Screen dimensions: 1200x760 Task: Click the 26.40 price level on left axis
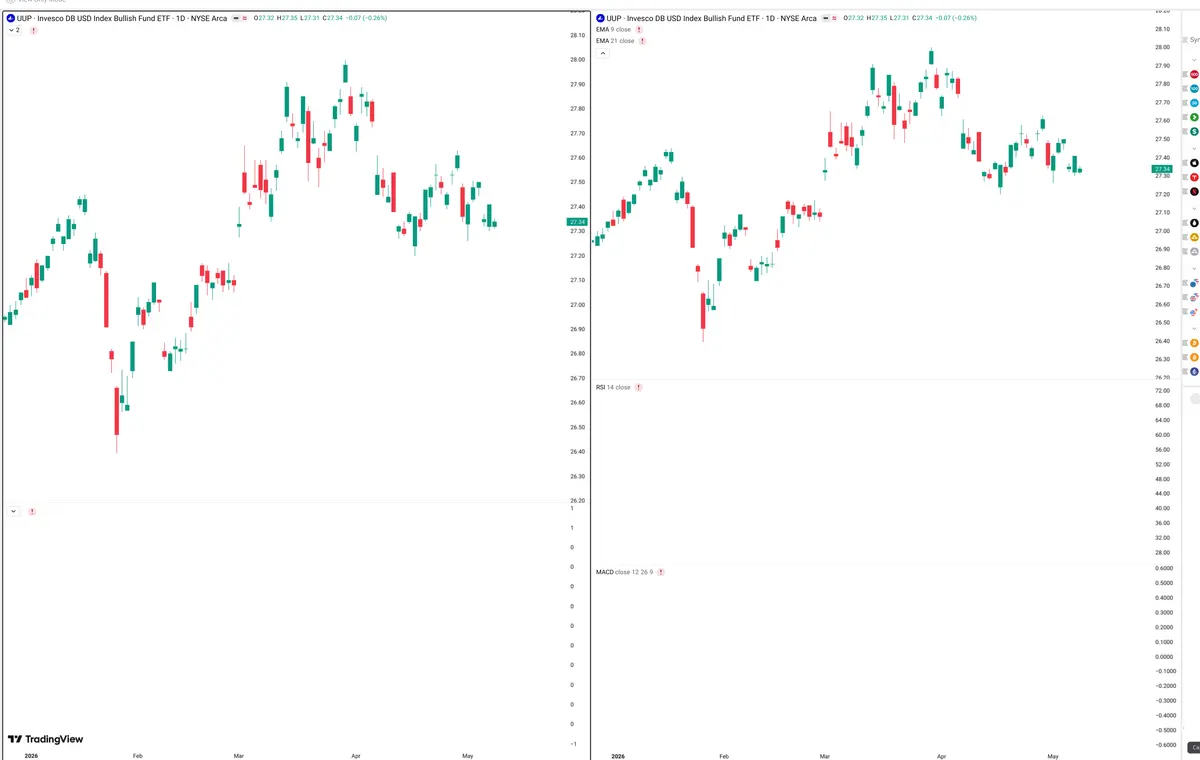tap(577, 452)
